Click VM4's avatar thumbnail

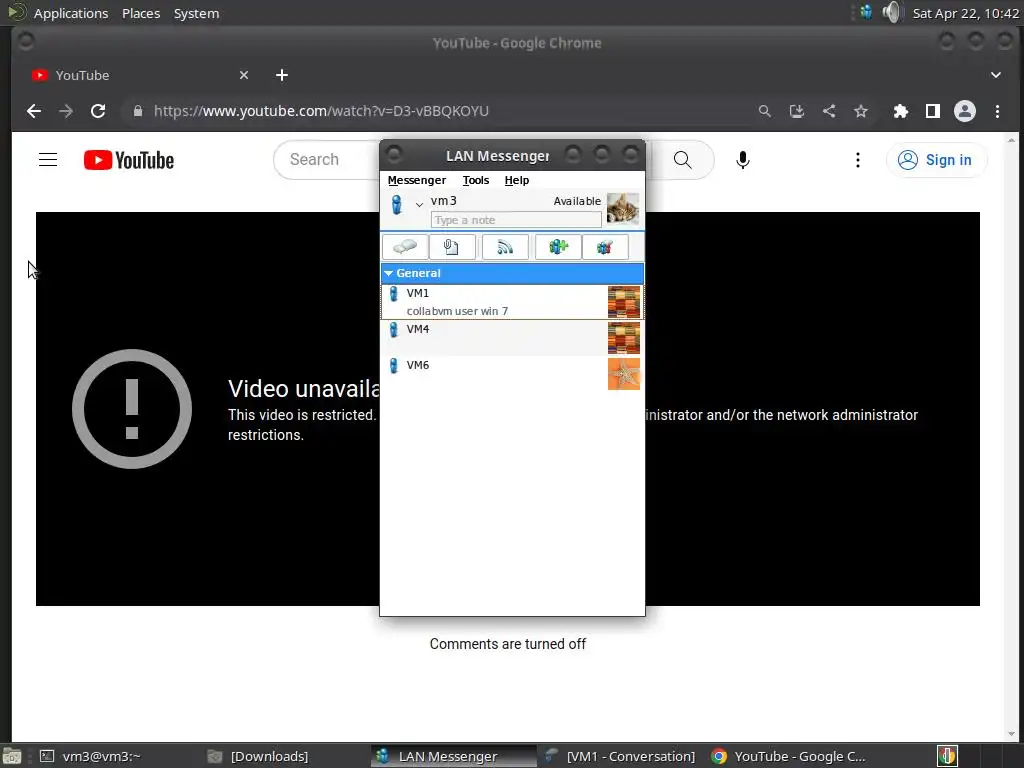click(x=624, y=338)
